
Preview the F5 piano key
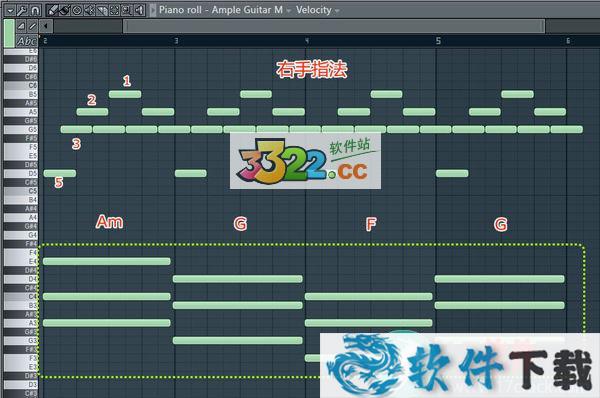coord(21,147)
